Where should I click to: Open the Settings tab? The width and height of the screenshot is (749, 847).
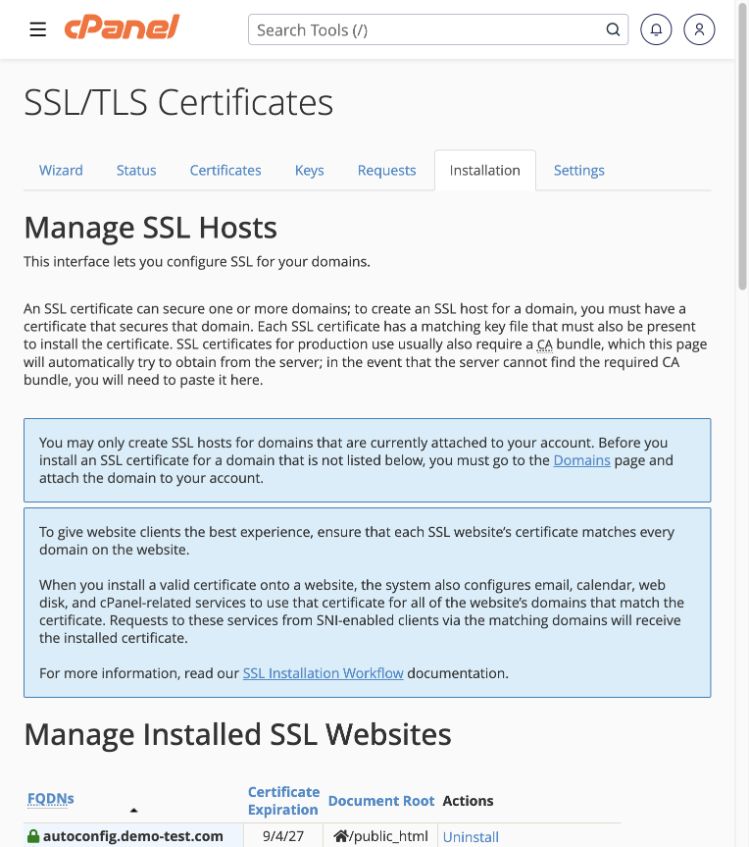tap(579, 170)
